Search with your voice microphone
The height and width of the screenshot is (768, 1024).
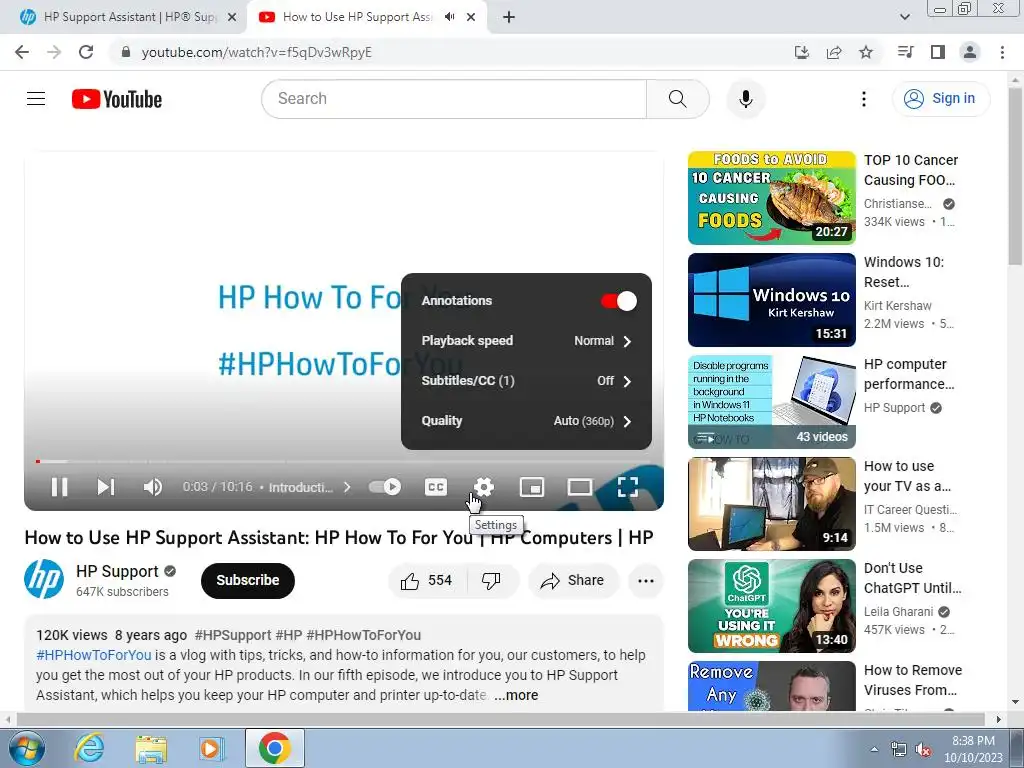coord(746,99)
